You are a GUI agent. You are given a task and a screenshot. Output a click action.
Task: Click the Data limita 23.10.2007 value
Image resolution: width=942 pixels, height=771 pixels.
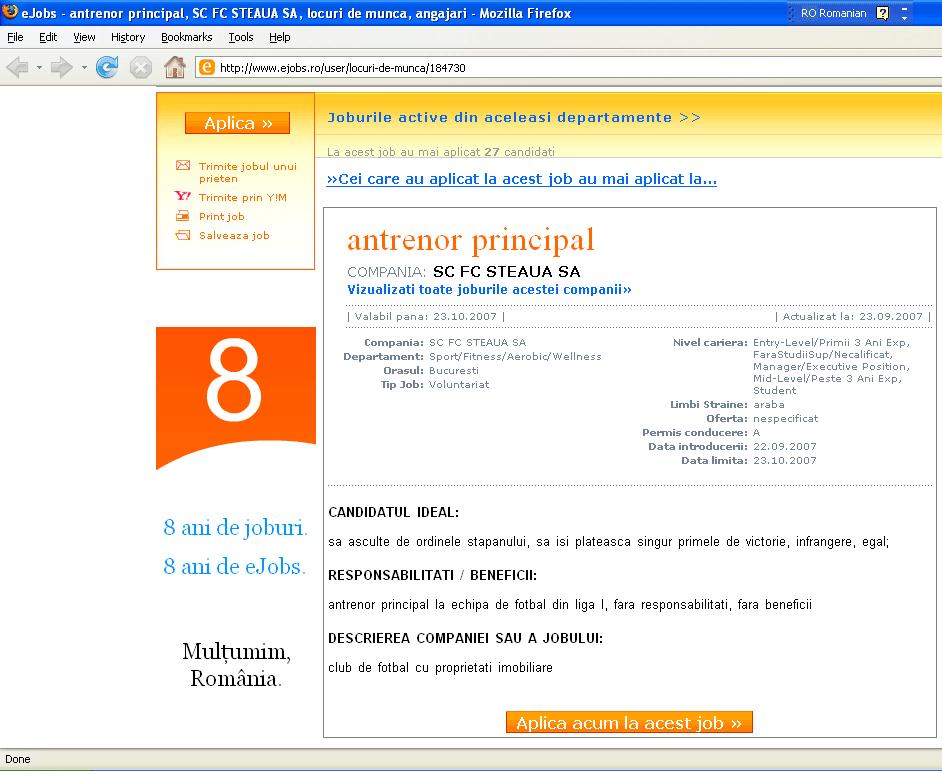click(785, 460)
